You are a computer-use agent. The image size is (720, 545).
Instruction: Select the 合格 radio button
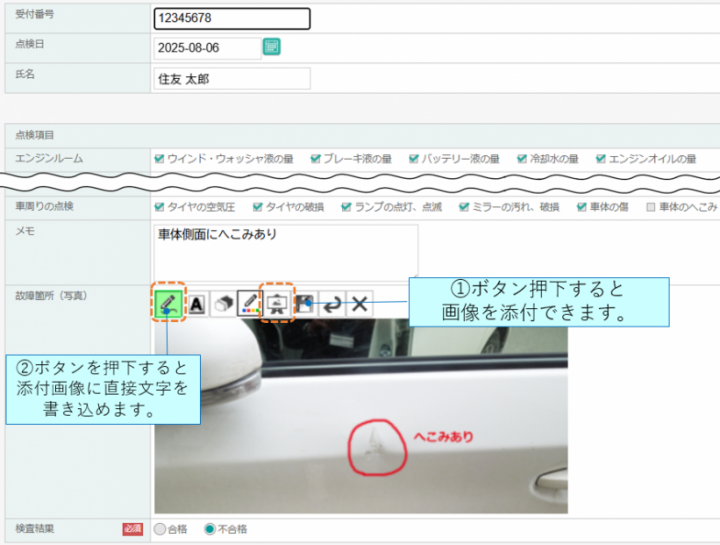pos(160,528)
